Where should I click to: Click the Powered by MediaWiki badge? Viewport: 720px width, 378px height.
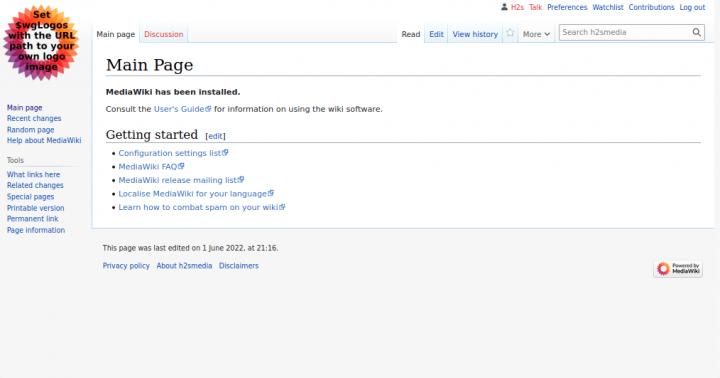coord(678,269)
